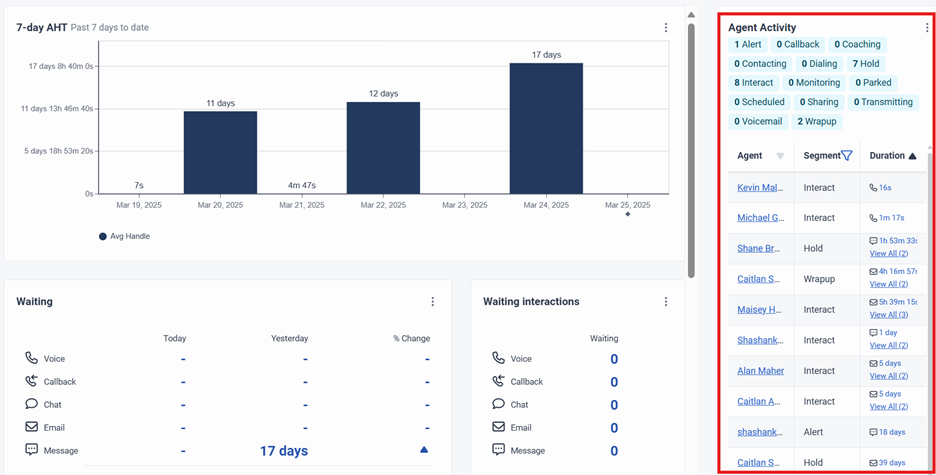Click the phone icon in Kevin's duration cell
The height and width of the screenshot is (475, 936).
click(x=873, y=187)
